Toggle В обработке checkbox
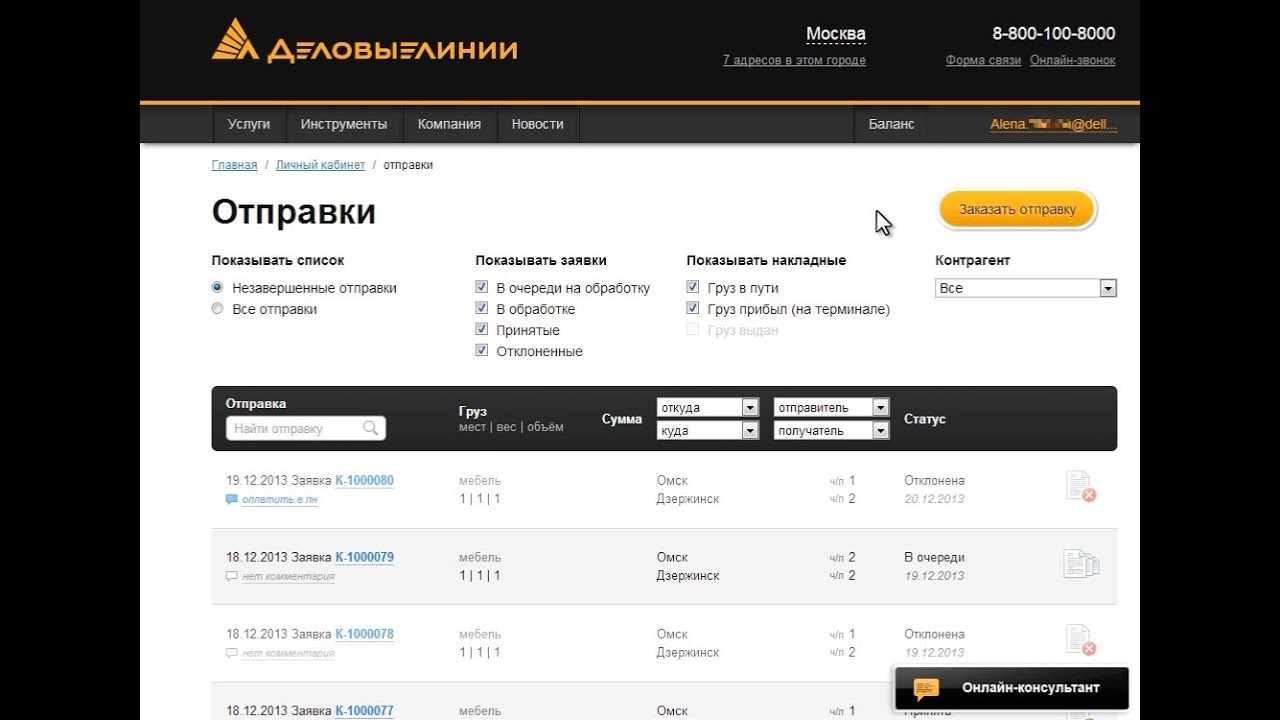 tap(482, 308)
